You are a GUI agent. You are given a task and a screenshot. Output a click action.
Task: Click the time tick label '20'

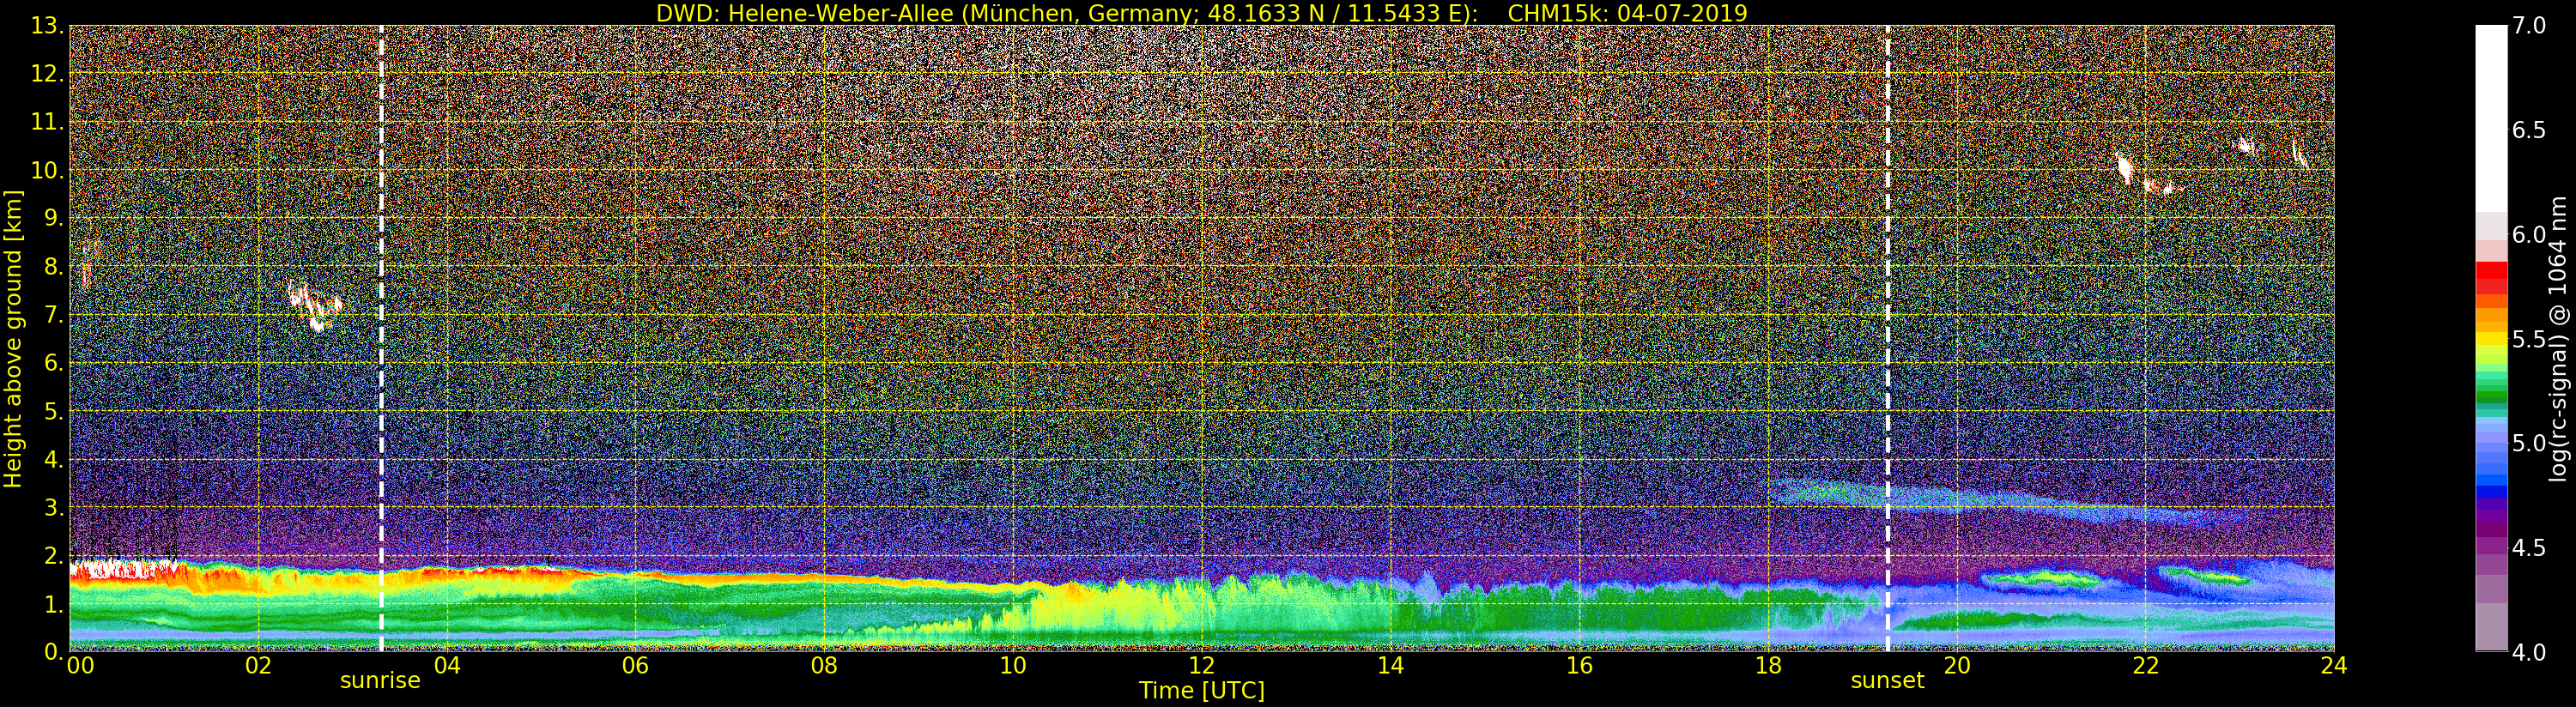click(1956, 666)
